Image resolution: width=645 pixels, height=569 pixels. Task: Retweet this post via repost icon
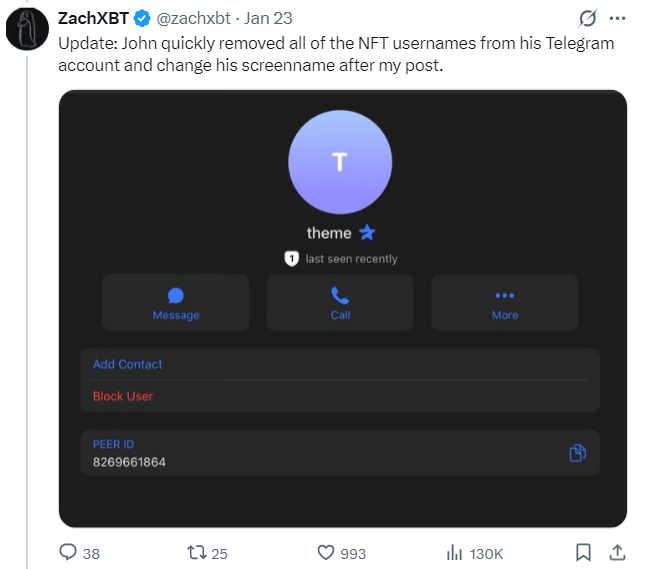click(196, 552)
